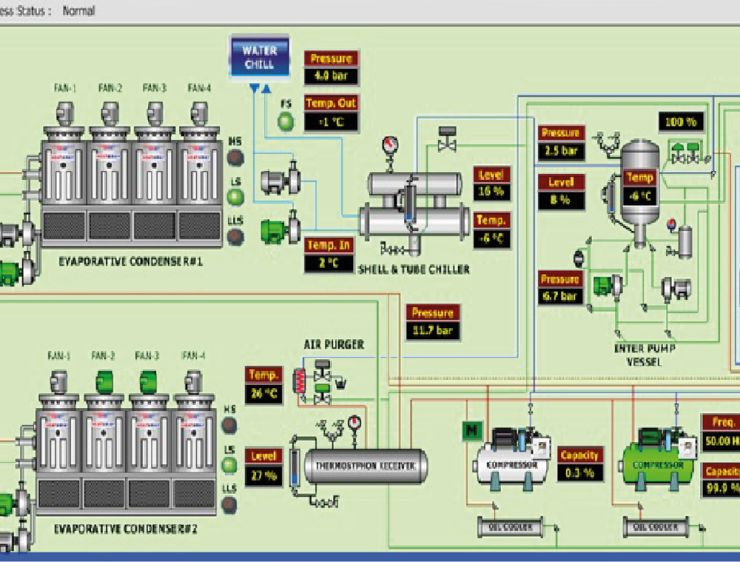Click the left Oil Cooler under white compressor
The height and width of the screenshot is (562, 740).
(x=510, y=527)
